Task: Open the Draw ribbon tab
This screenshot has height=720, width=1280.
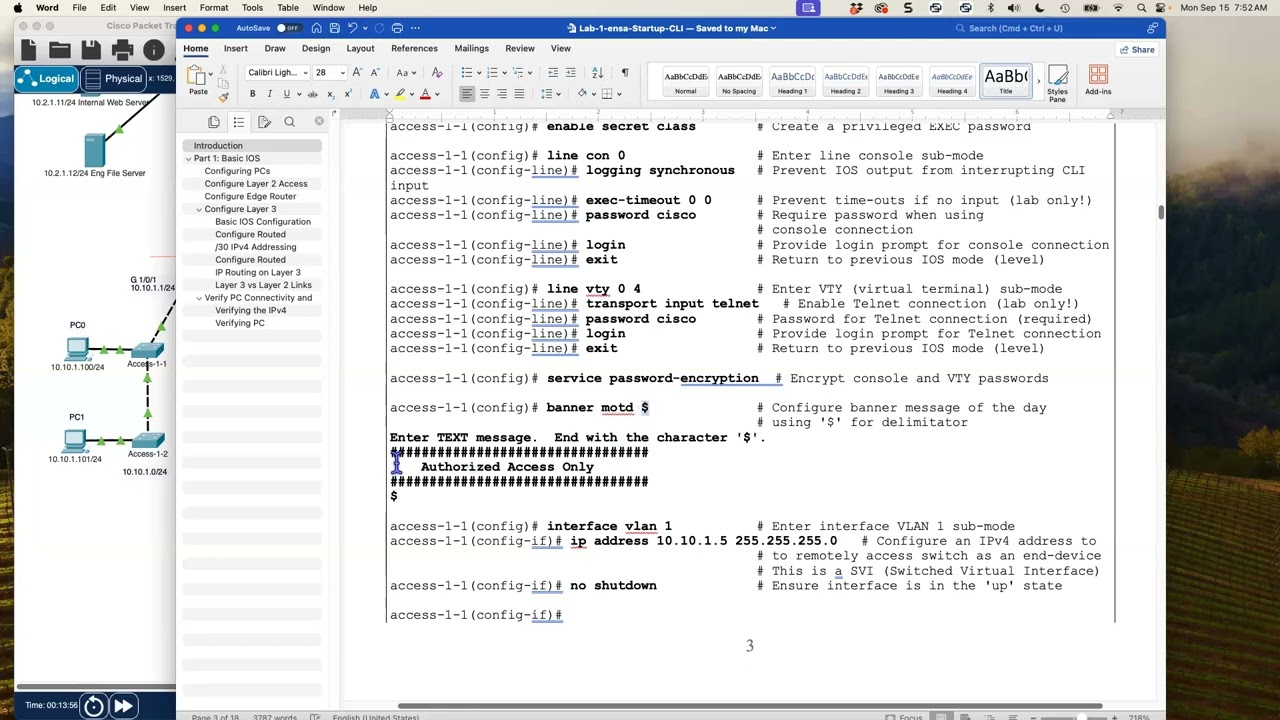Action: point(275,48)
